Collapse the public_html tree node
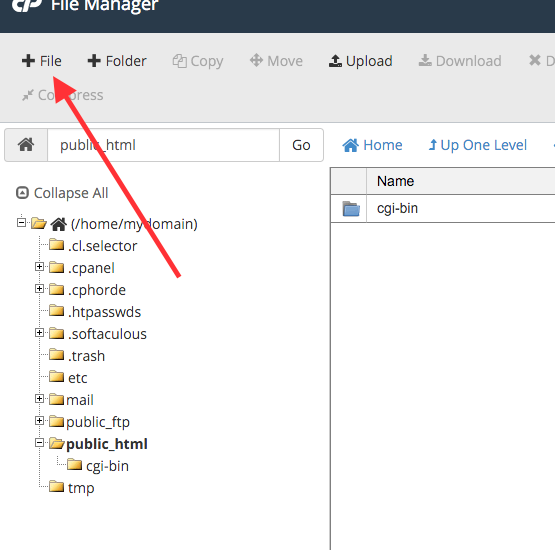This screenshot has width=555, height=550. [x=39, y=443]
